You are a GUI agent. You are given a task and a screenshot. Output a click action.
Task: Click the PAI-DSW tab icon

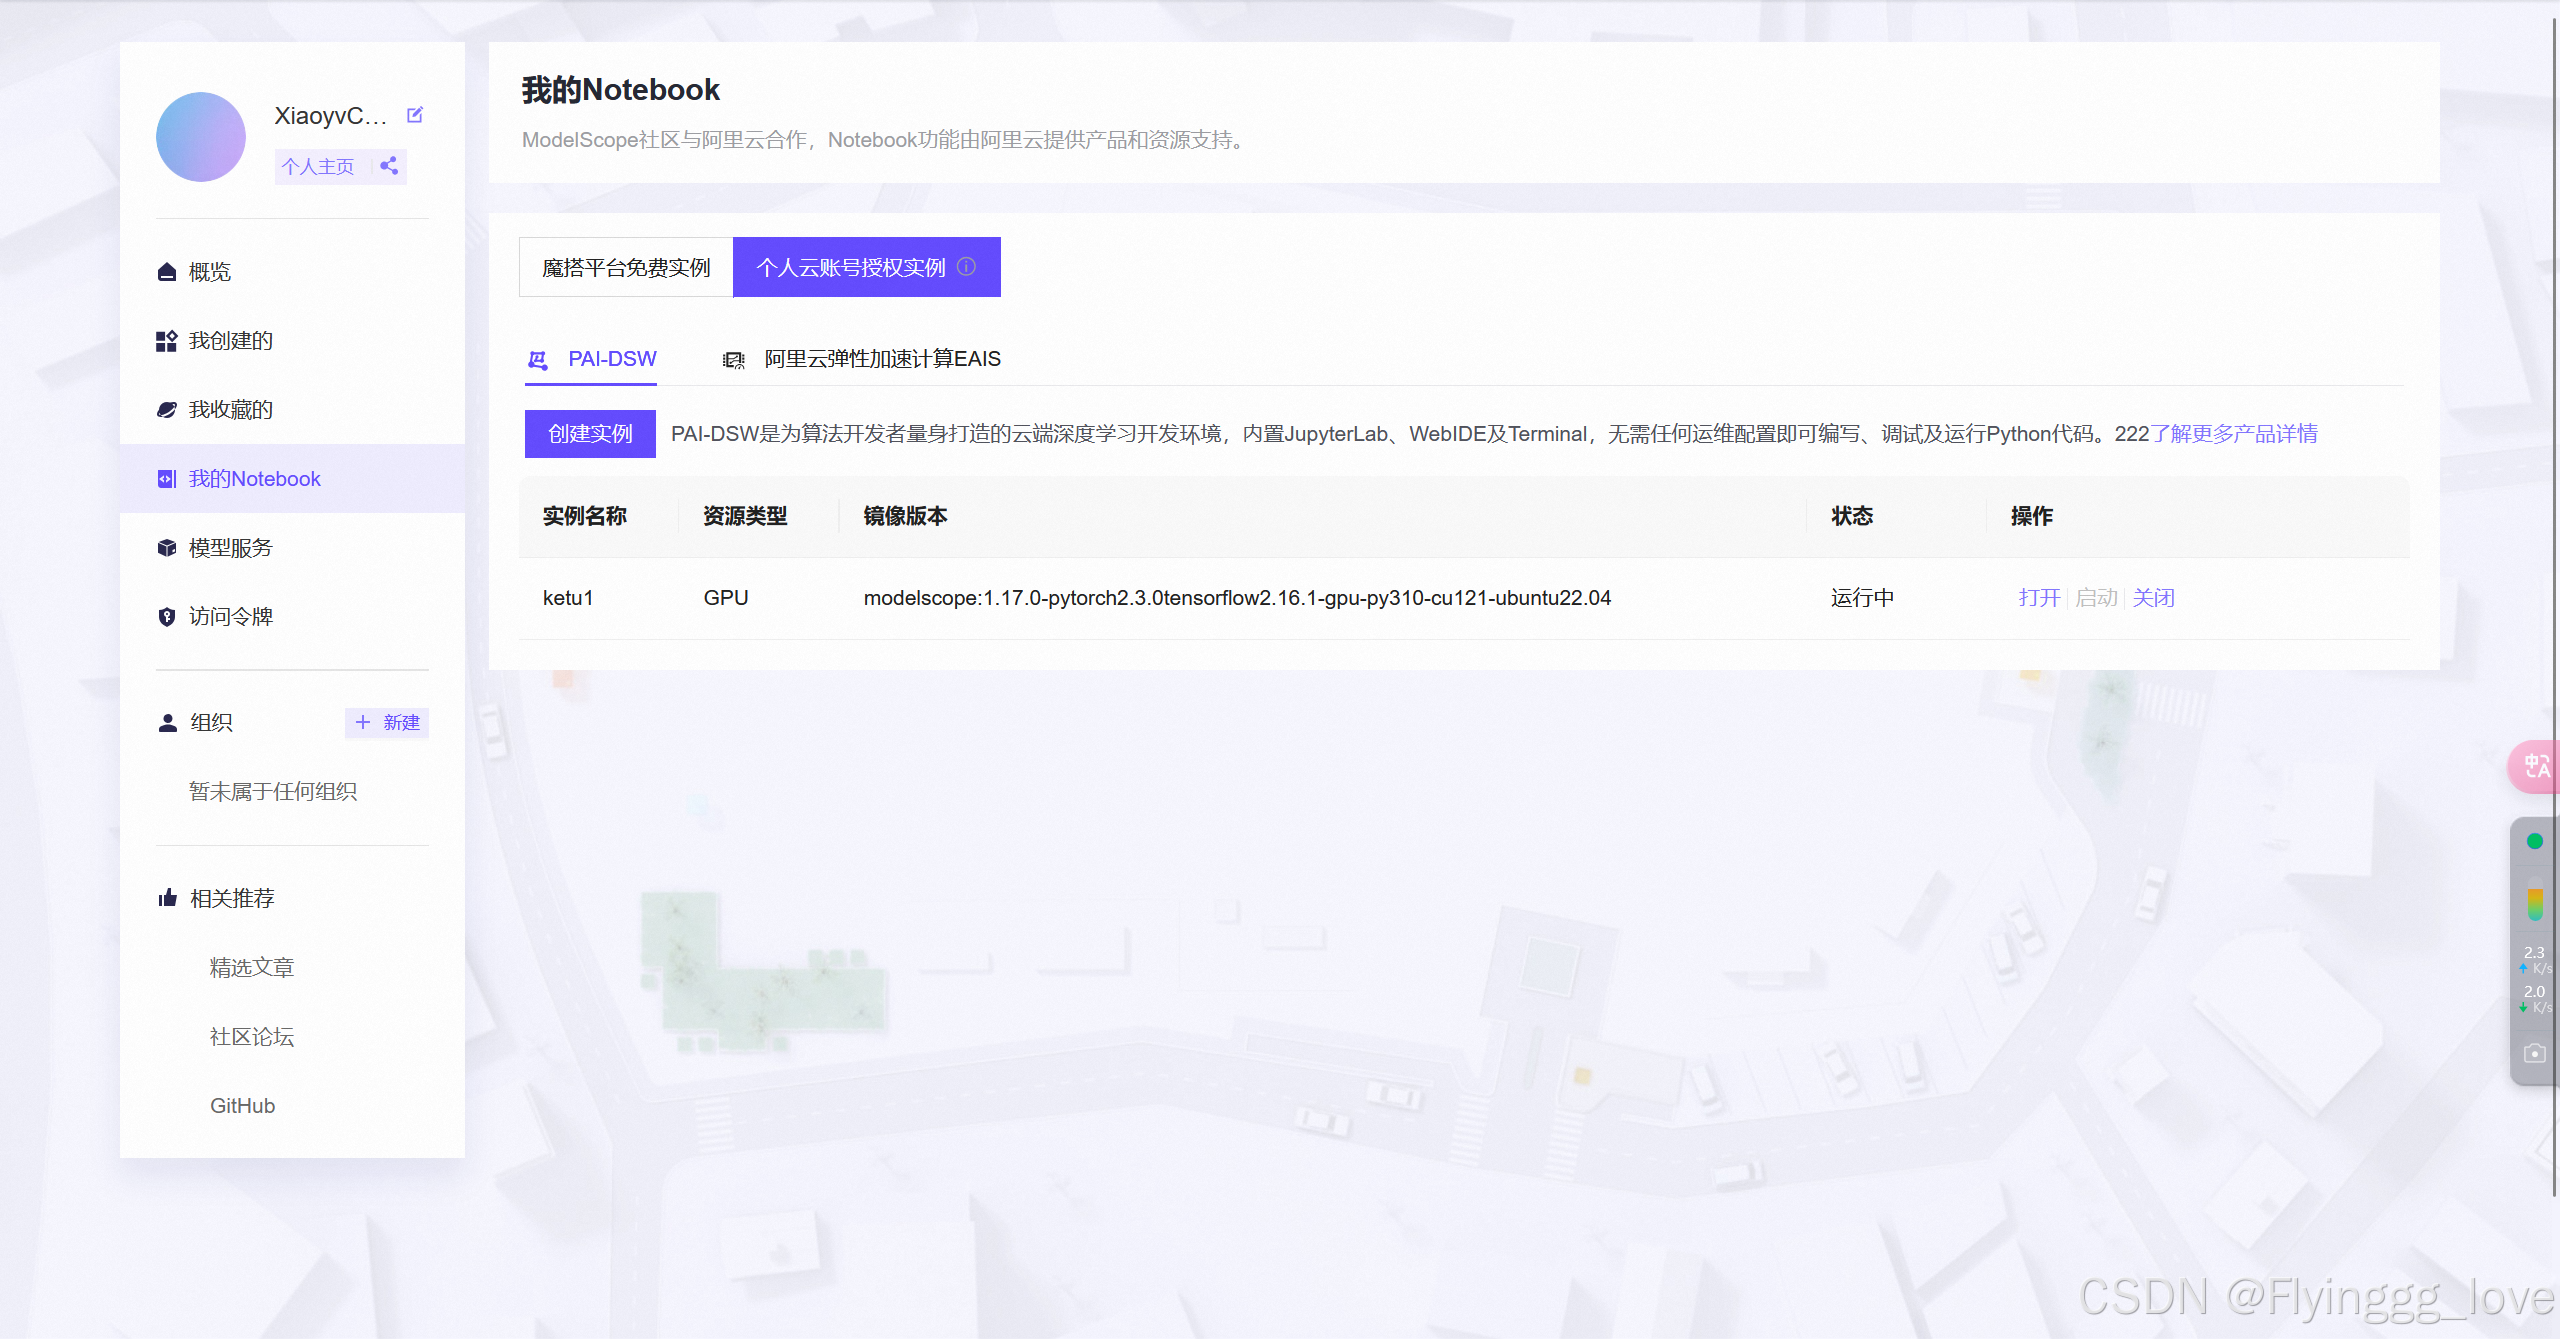click(538, 360)
